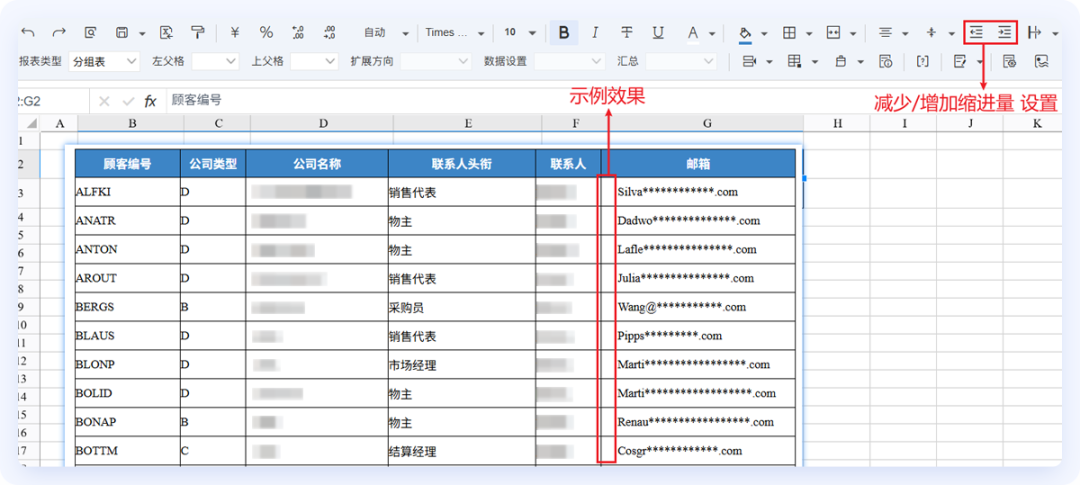Viewport: 1080px width, 485px height.
Task: Apply the fill color bucket
Action: pos(745,32)
